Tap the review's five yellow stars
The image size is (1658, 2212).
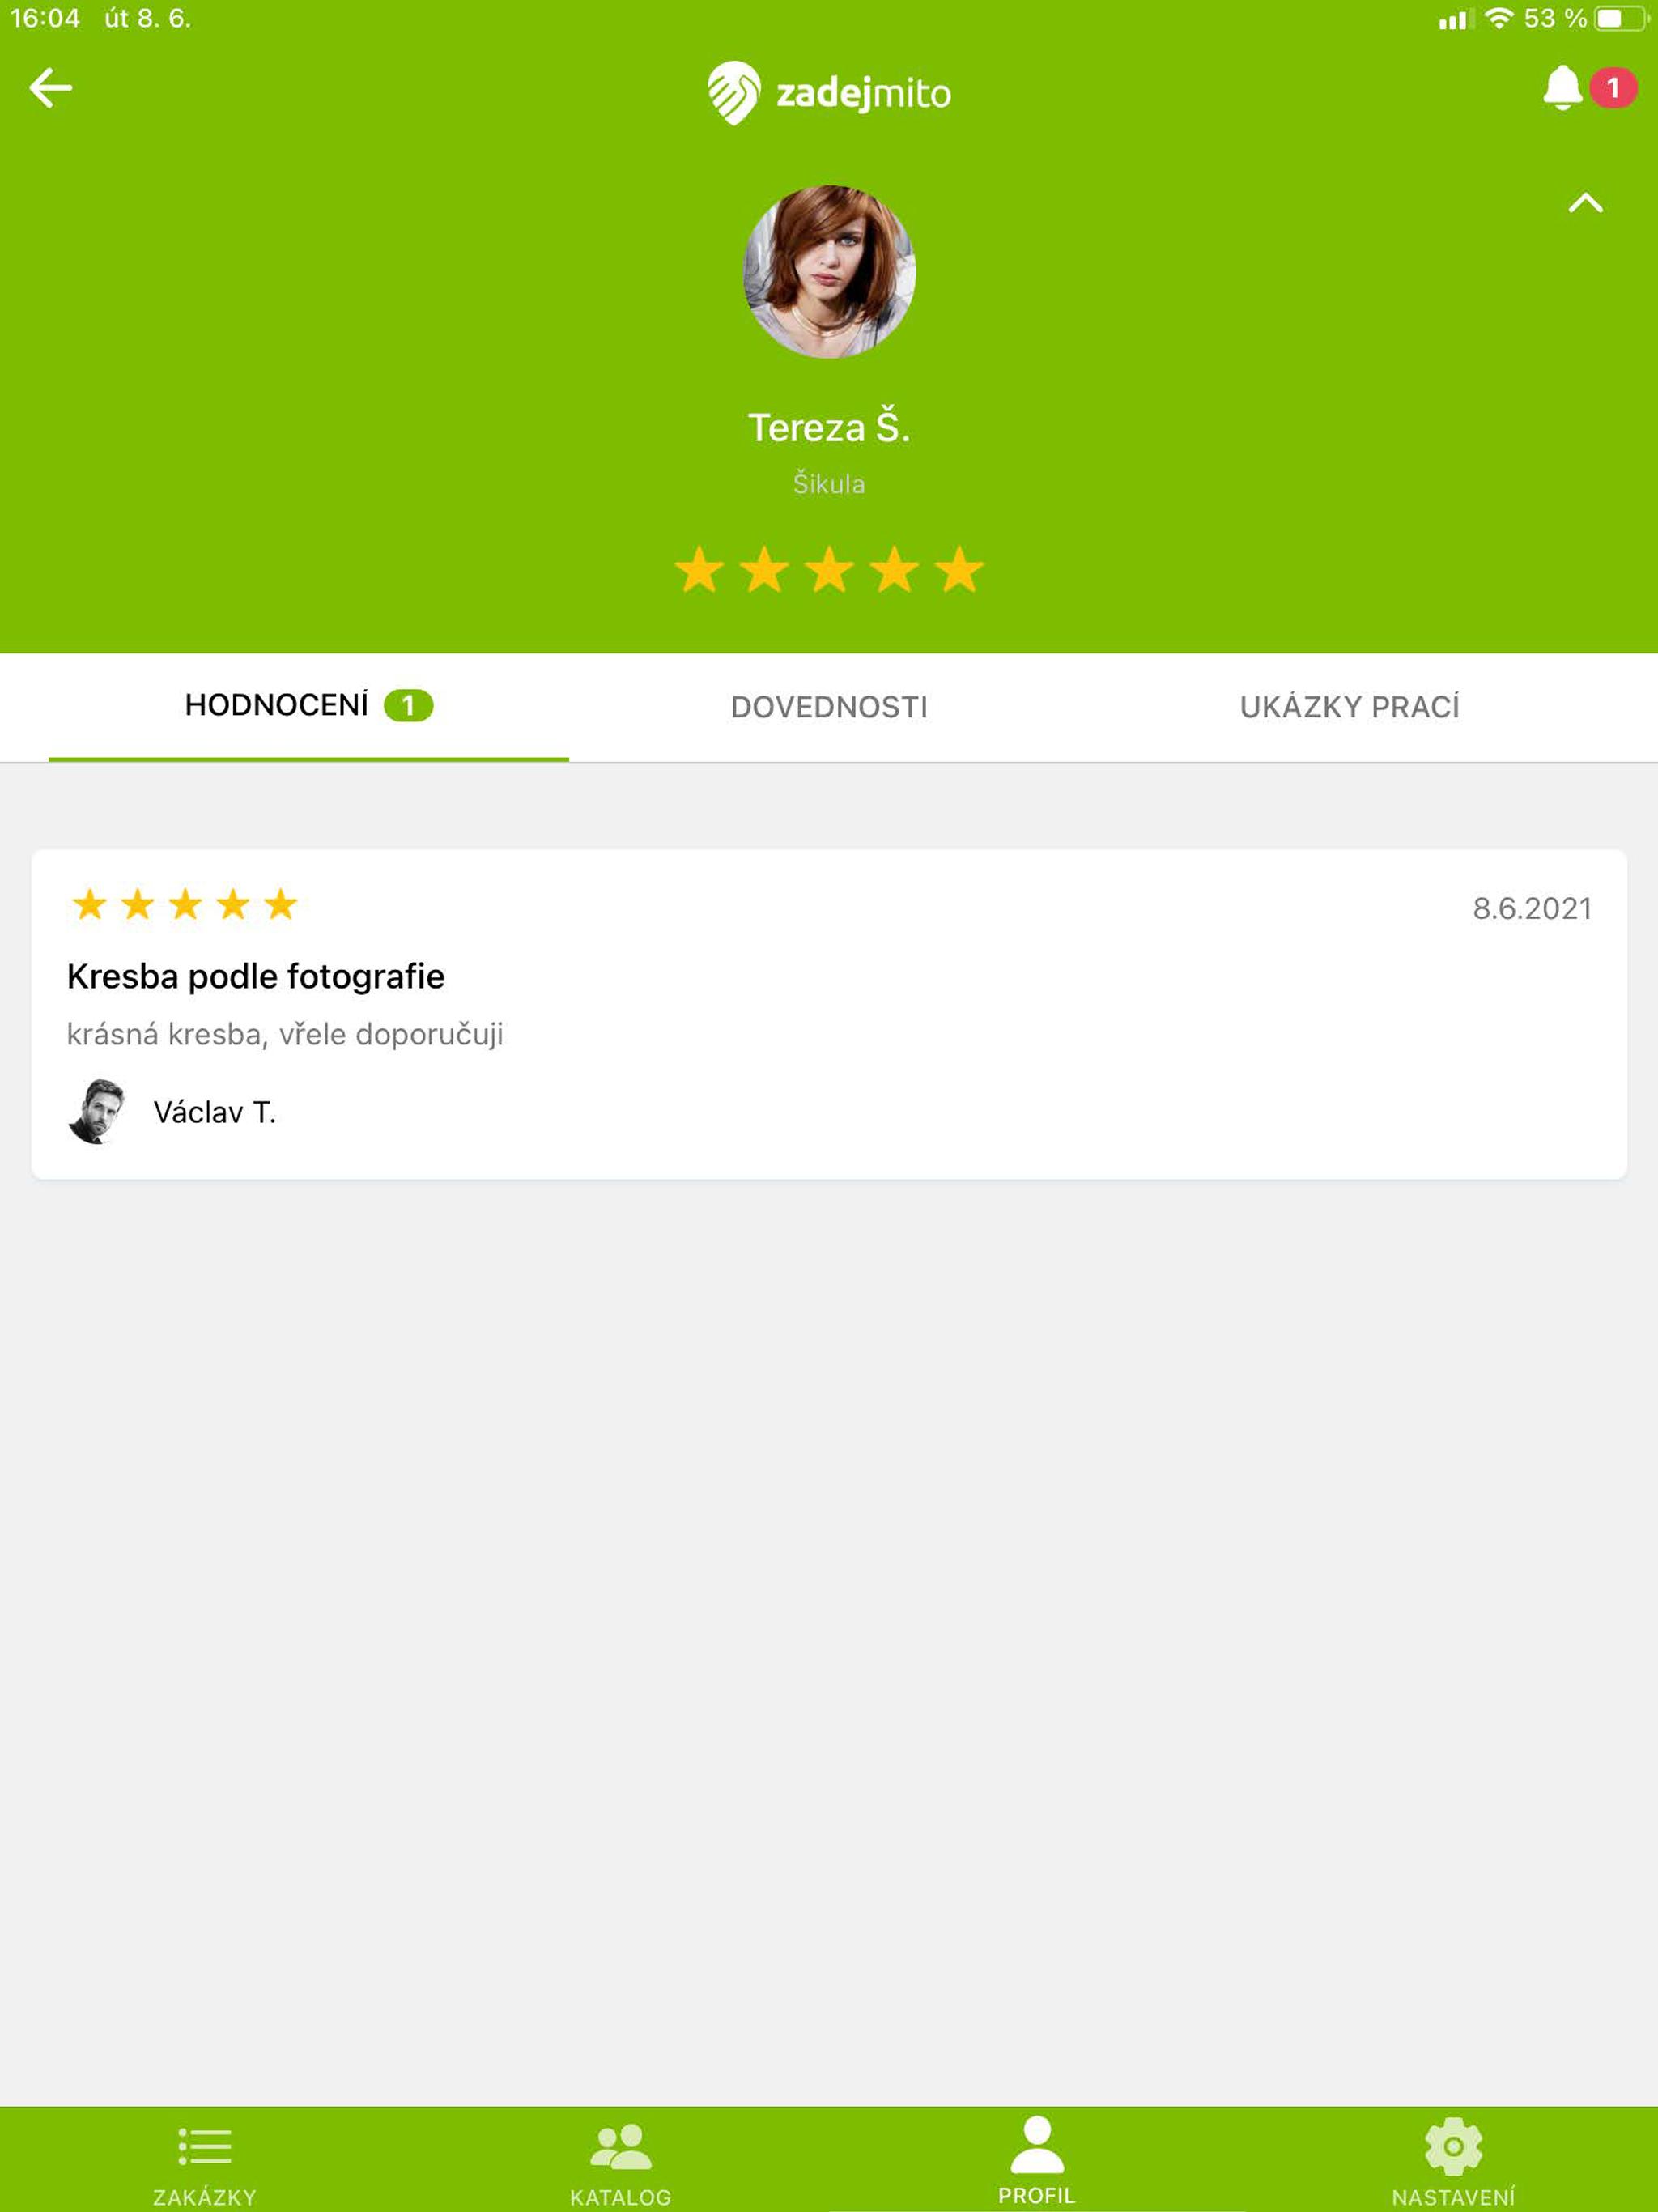[x=185, y=904]
